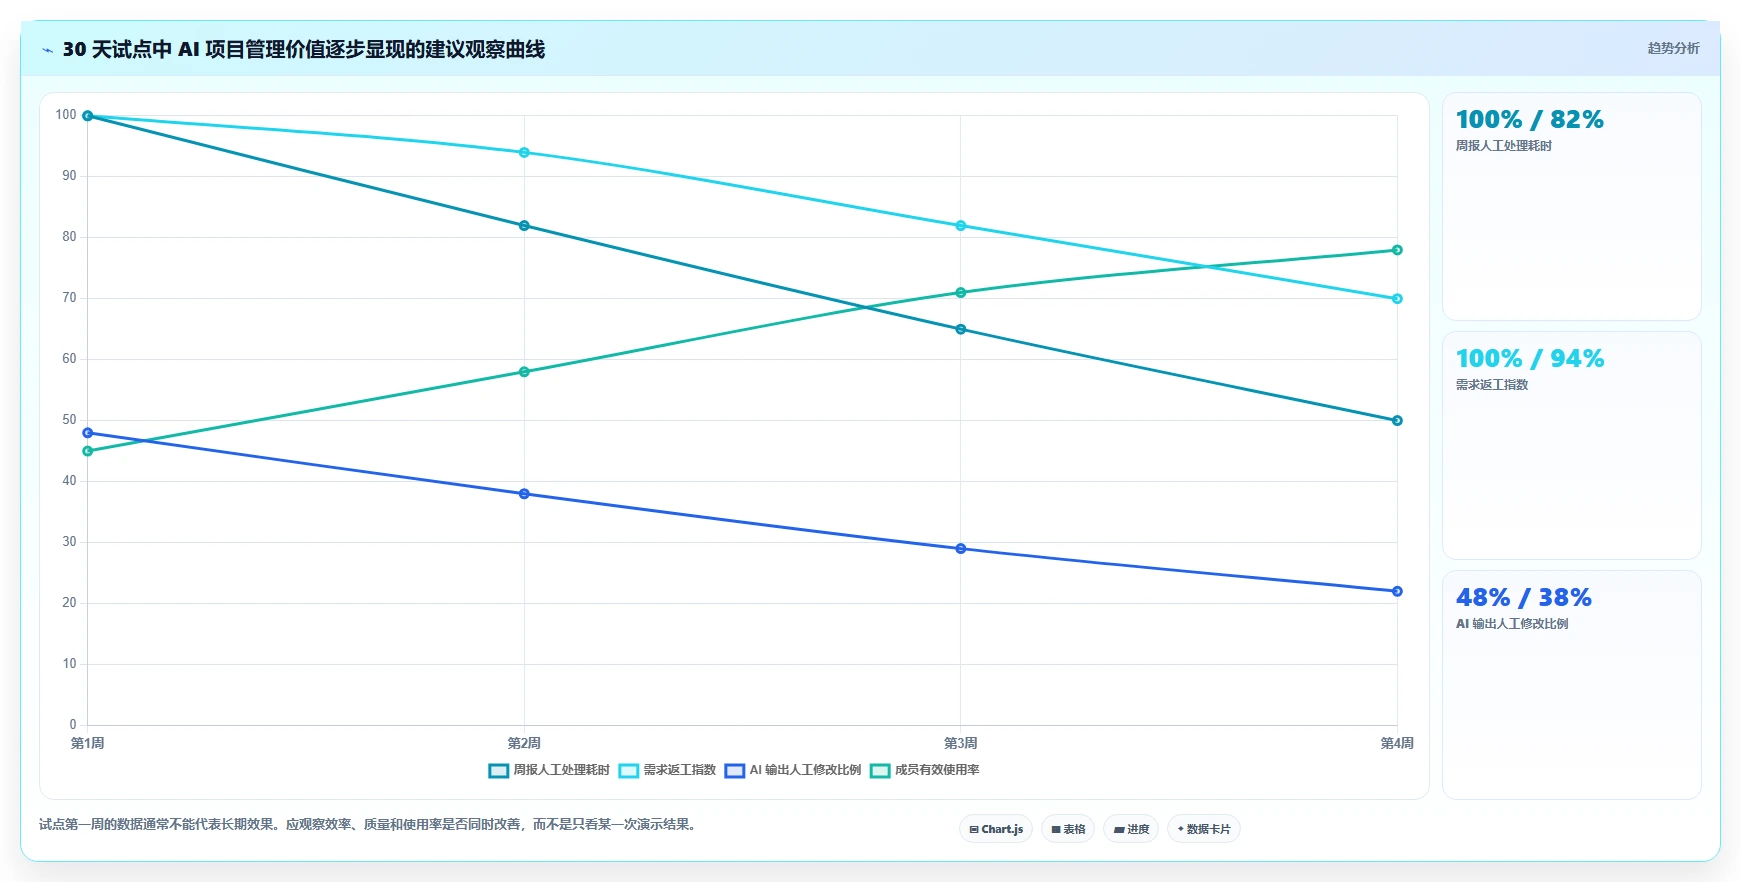This screenshot has width=1741, height=882.
Task: Click the 需求返工指数 point at 第2周 (94)
Action: pyautogui.click(x=524, y=153)
